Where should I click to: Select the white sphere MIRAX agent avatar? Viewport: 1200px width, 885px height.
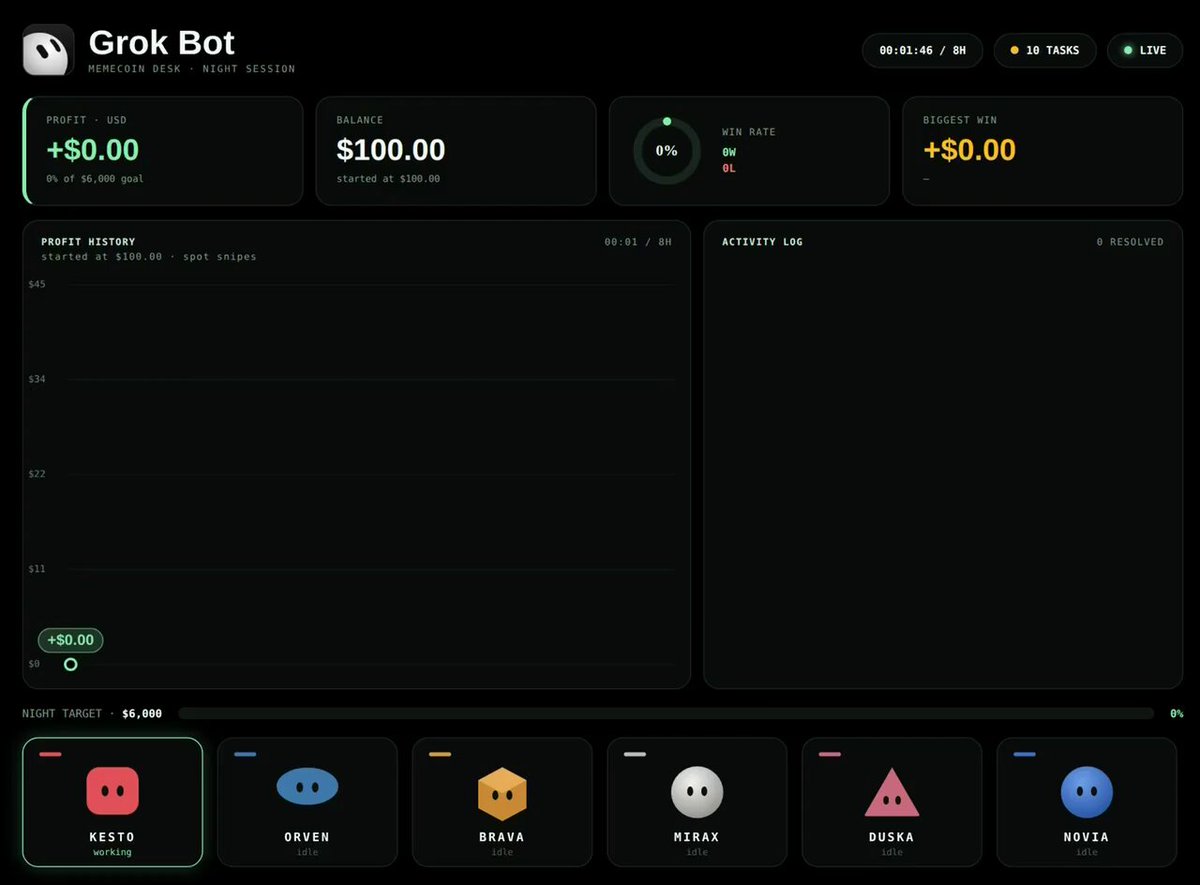tap(697, 792)
